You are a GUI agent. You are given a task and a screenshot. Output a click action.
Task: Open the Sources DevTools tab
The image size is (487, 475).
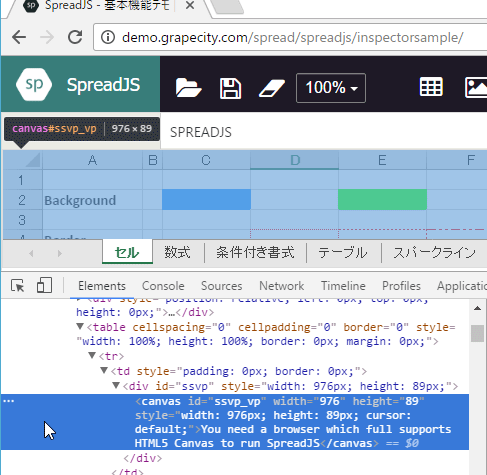pos(221,286)
